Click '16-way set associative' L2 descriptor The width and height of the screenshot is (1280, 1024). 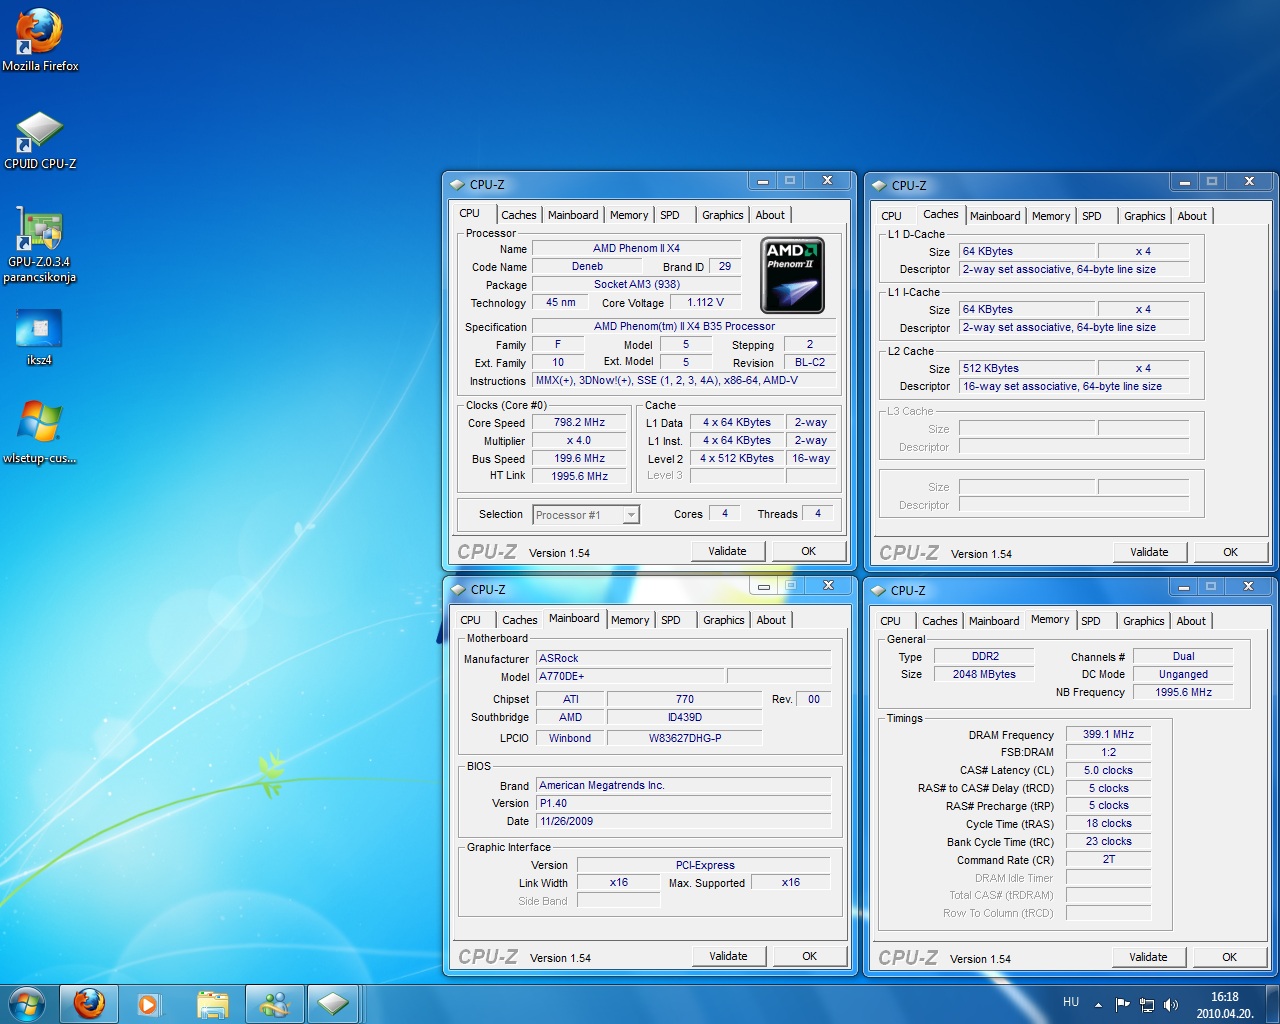click(x=1075, y=386)
